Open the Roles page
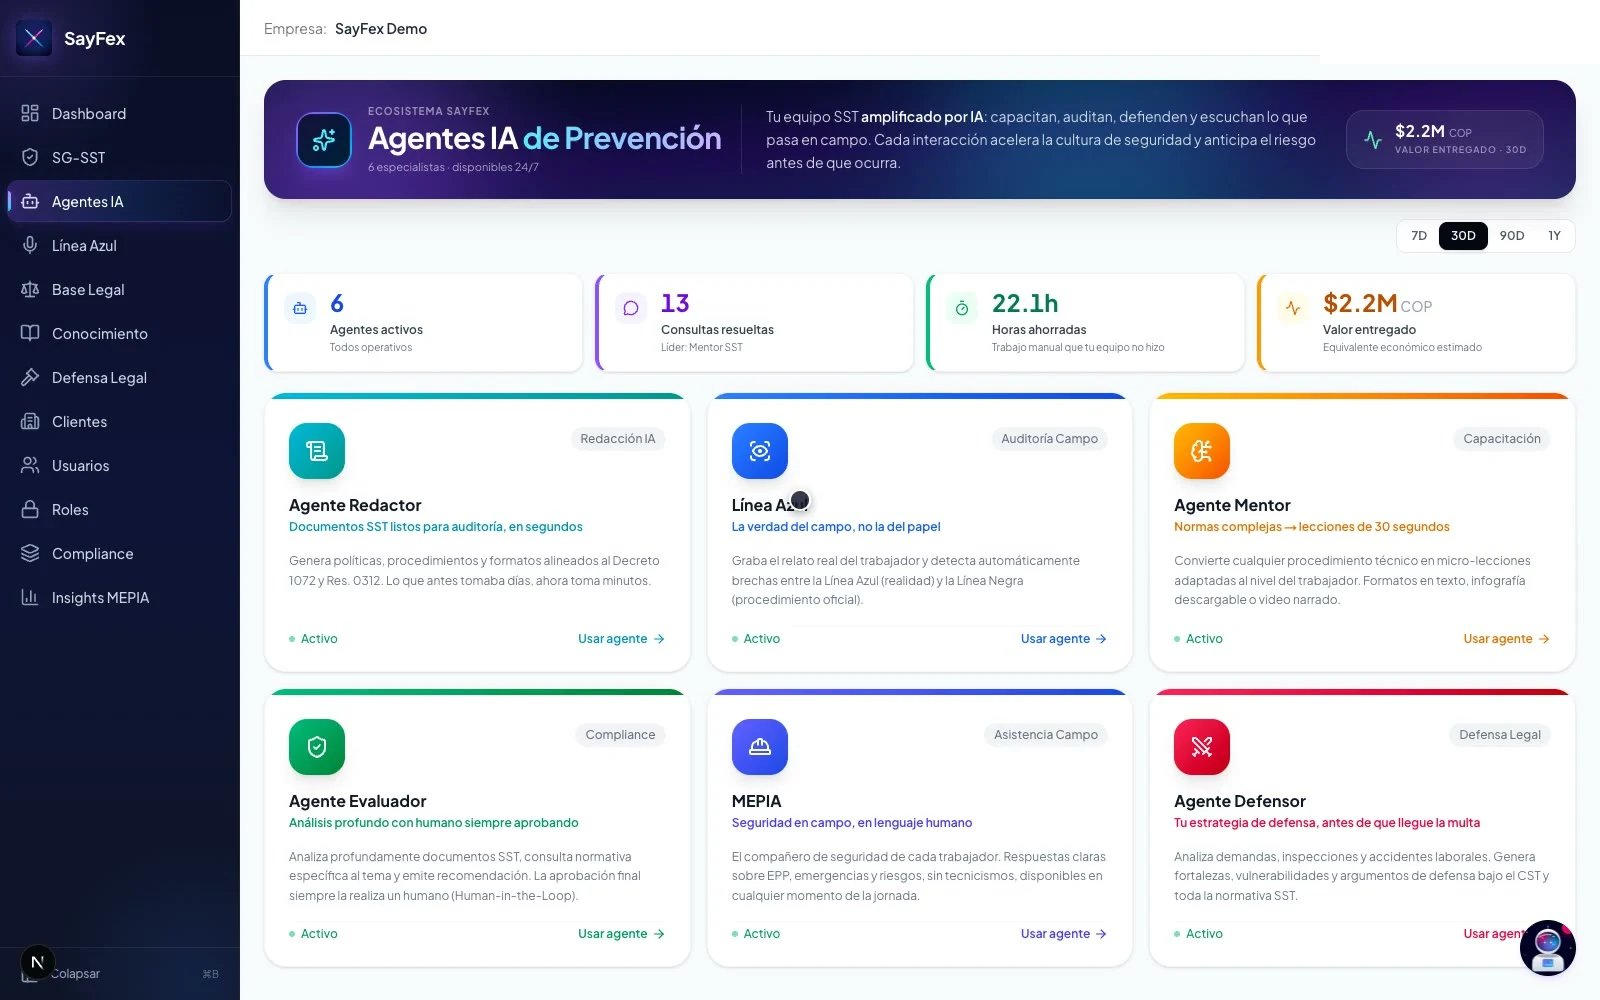The height and width of the screenshot is (1000, 1600). click(x=120, y=510)
